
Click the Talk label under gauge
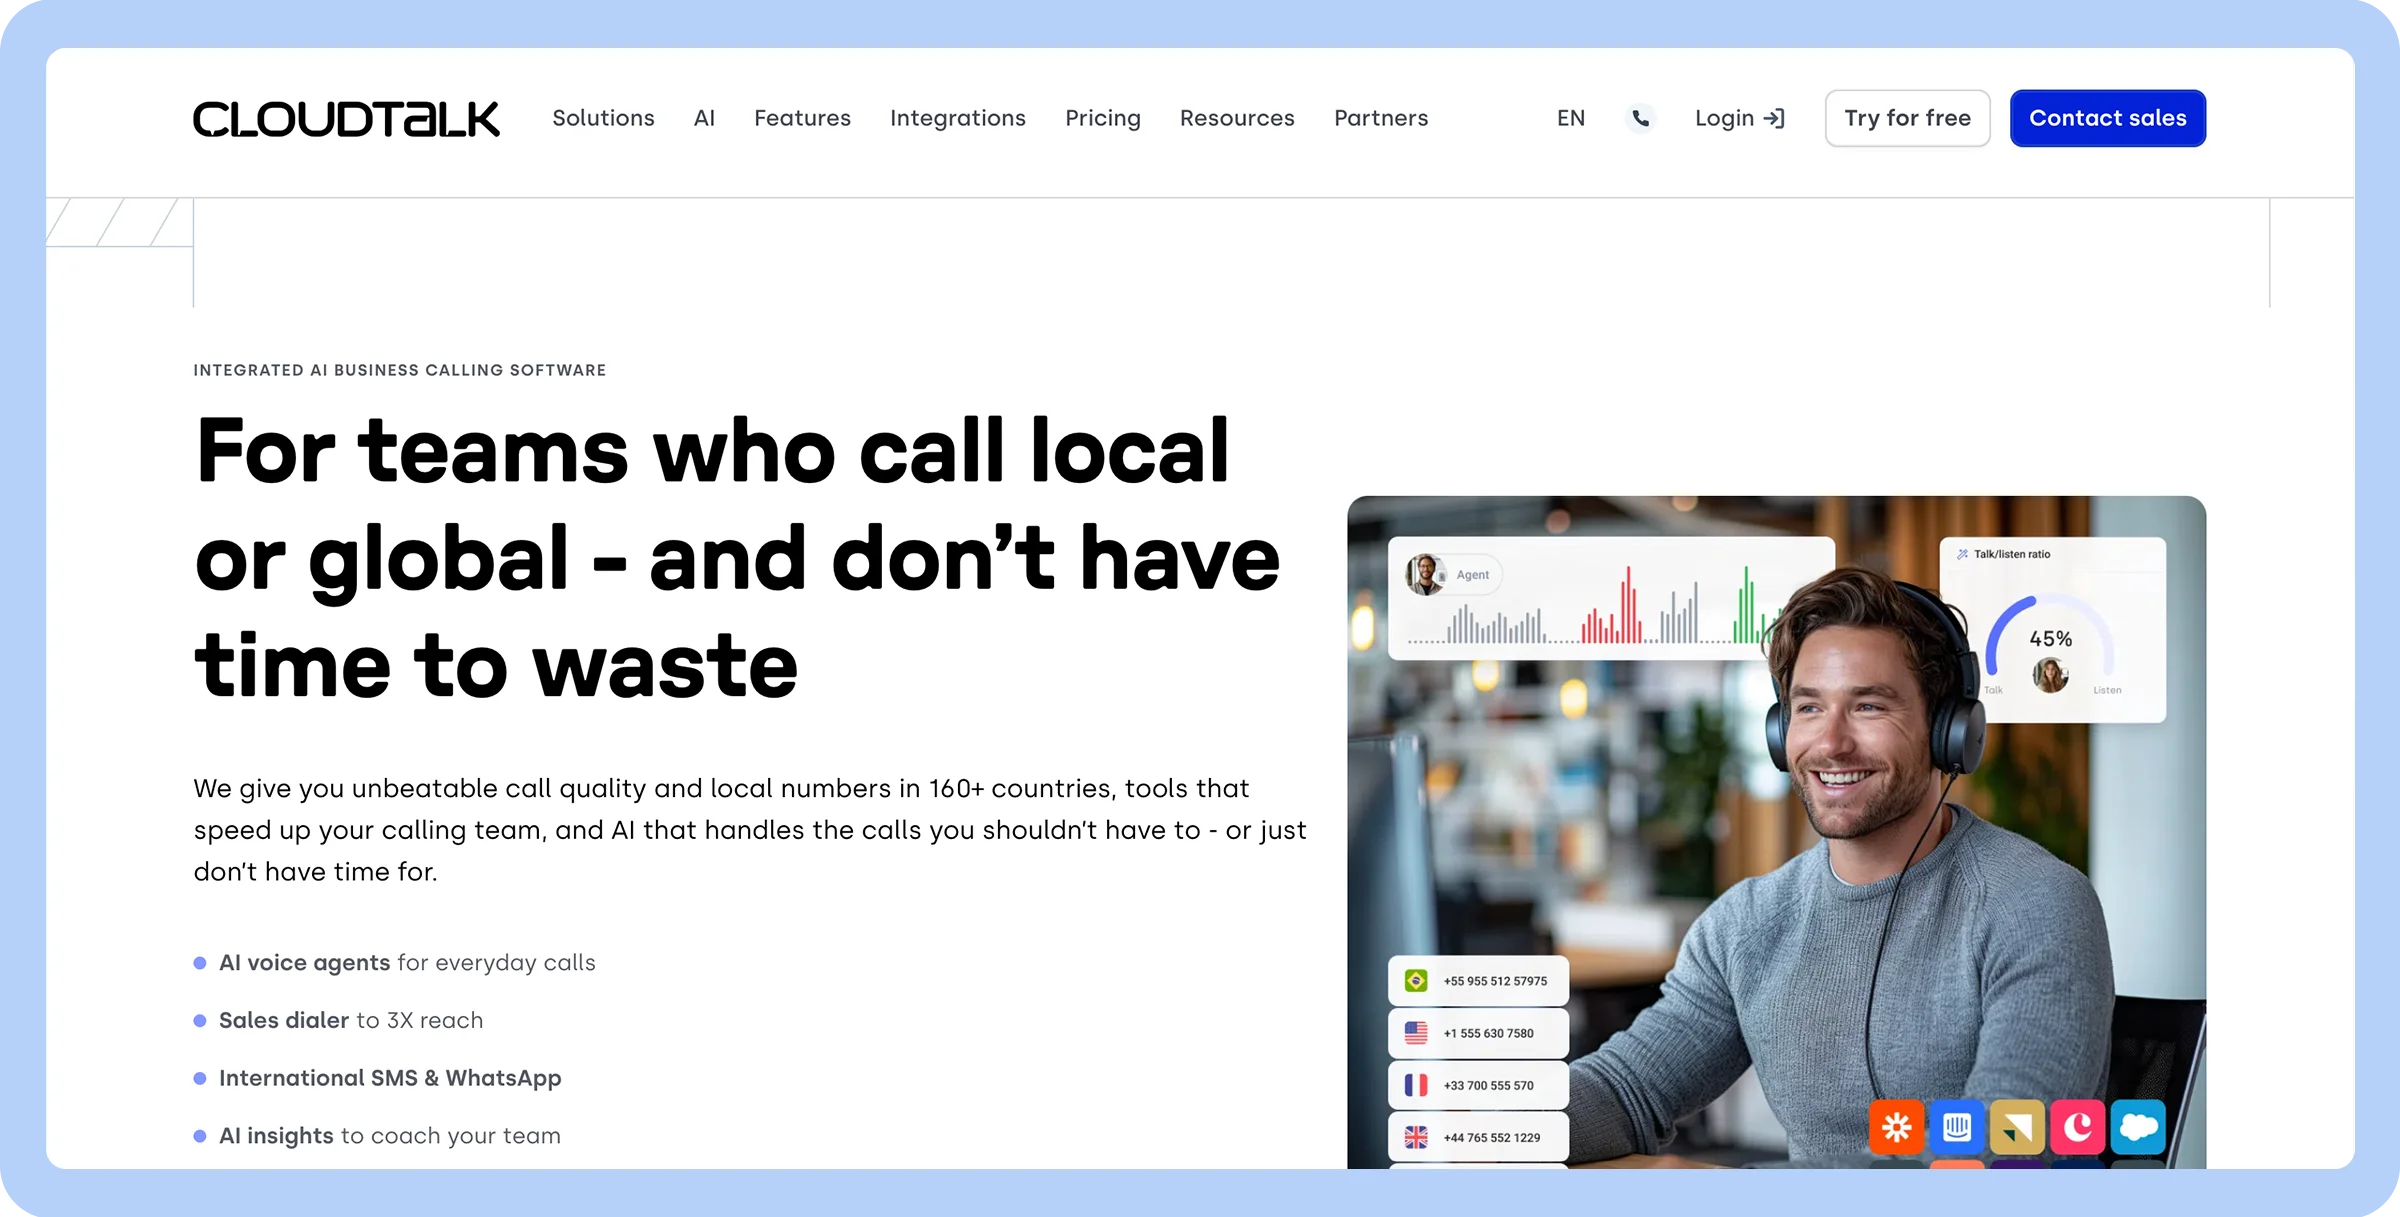click(1993, 690)
